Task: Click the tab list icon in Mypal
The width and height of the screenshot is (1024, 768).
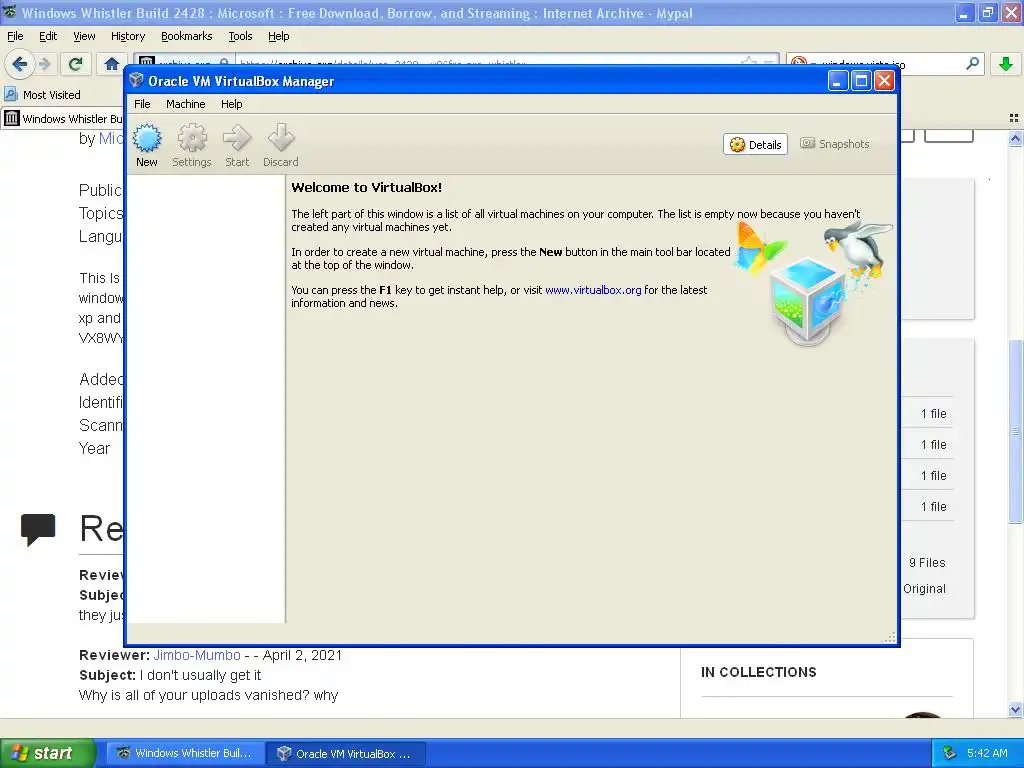Action: [1014, 118]
